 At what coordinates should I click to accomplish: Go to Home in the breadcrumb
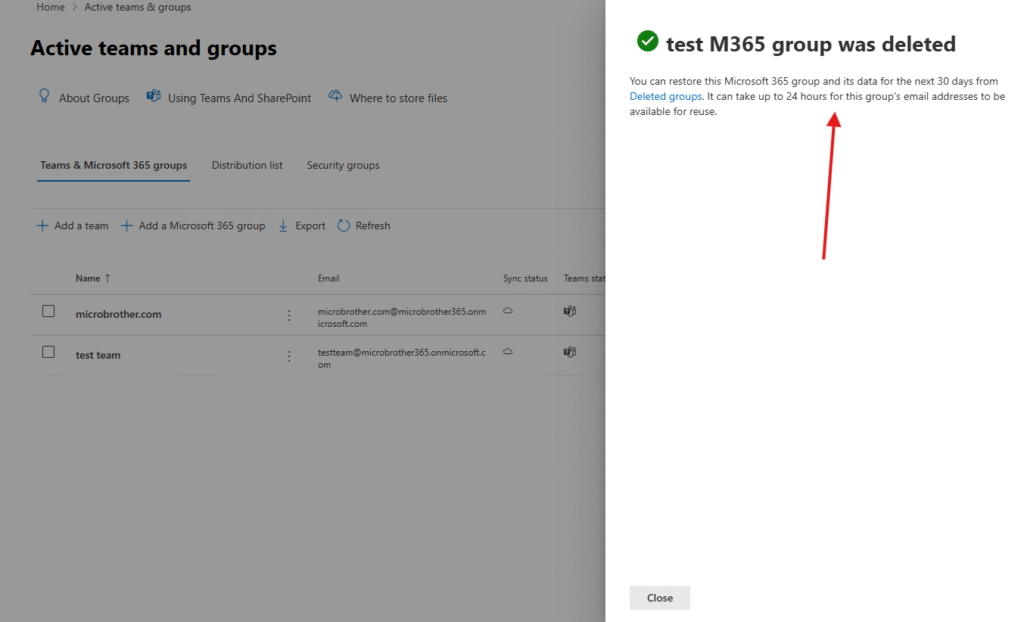pos(50,7)
